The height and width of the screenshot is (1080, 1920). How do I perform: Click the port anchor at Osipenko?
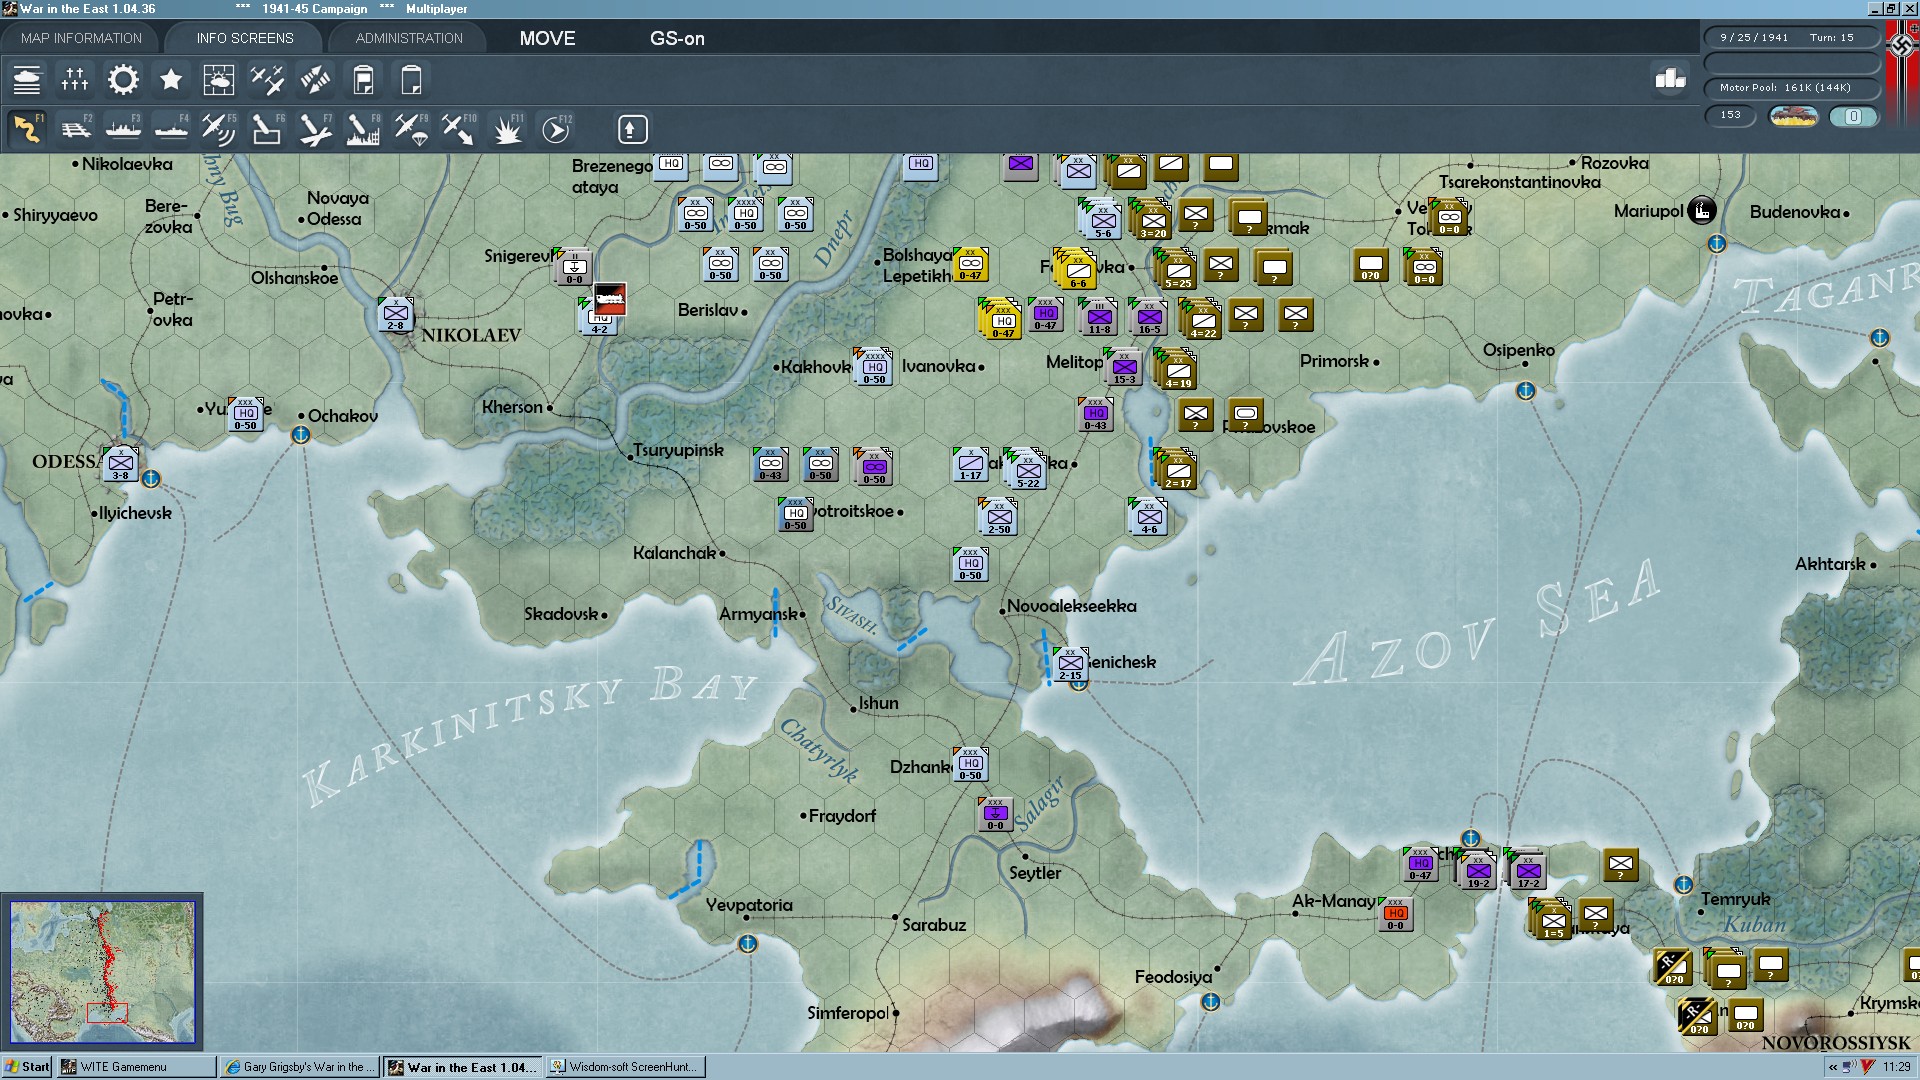[1525, 391]
